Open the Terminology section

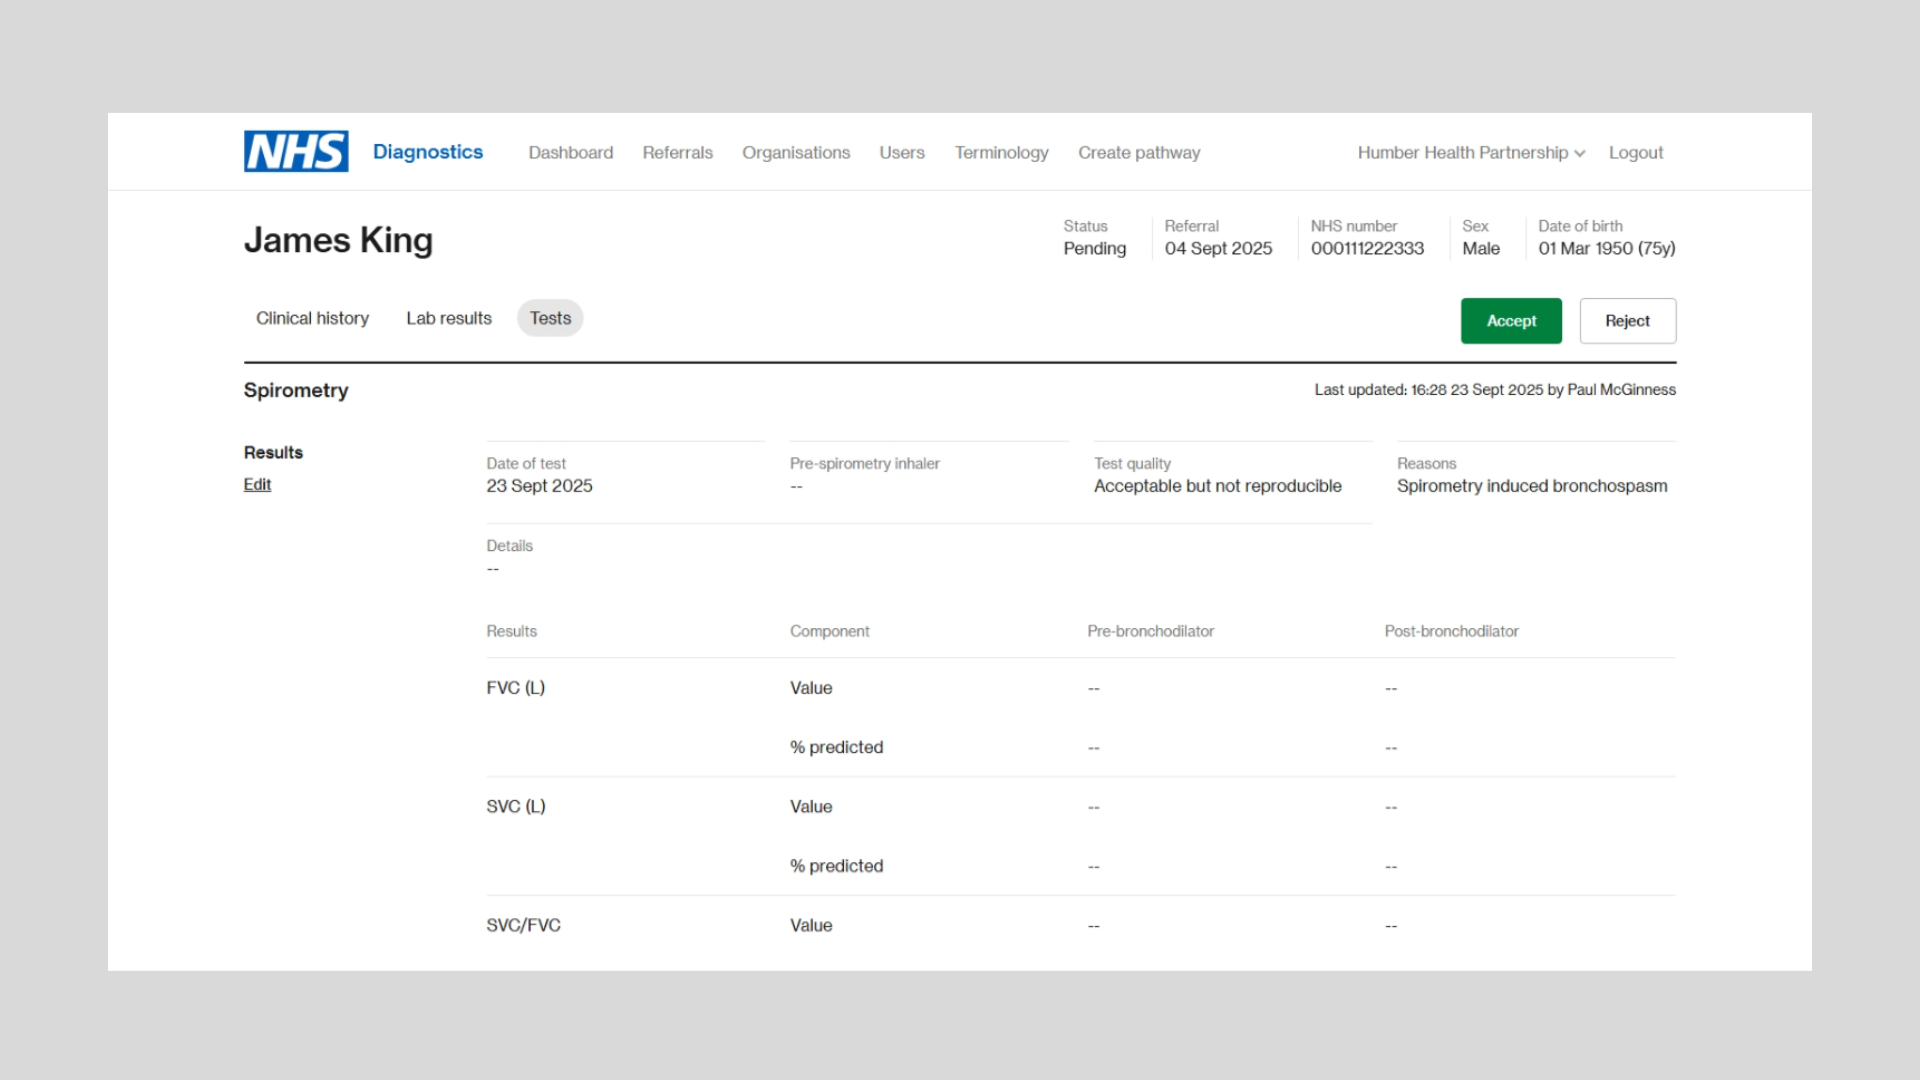[x=1001, y=152]
